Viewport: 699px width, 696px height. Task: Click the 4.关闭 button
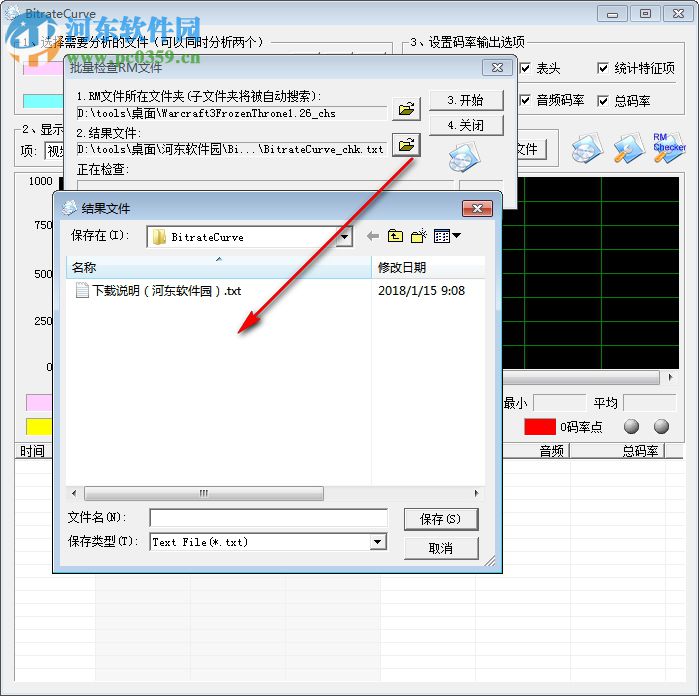466,125
